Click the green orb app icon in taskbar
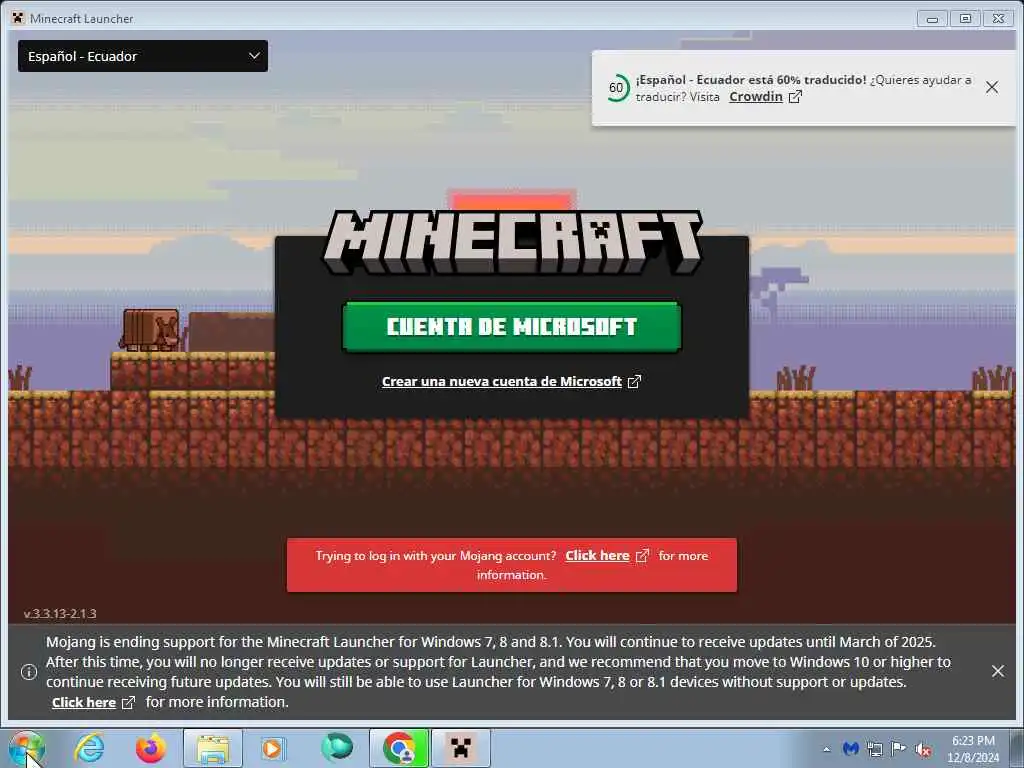 click(336, 748)
